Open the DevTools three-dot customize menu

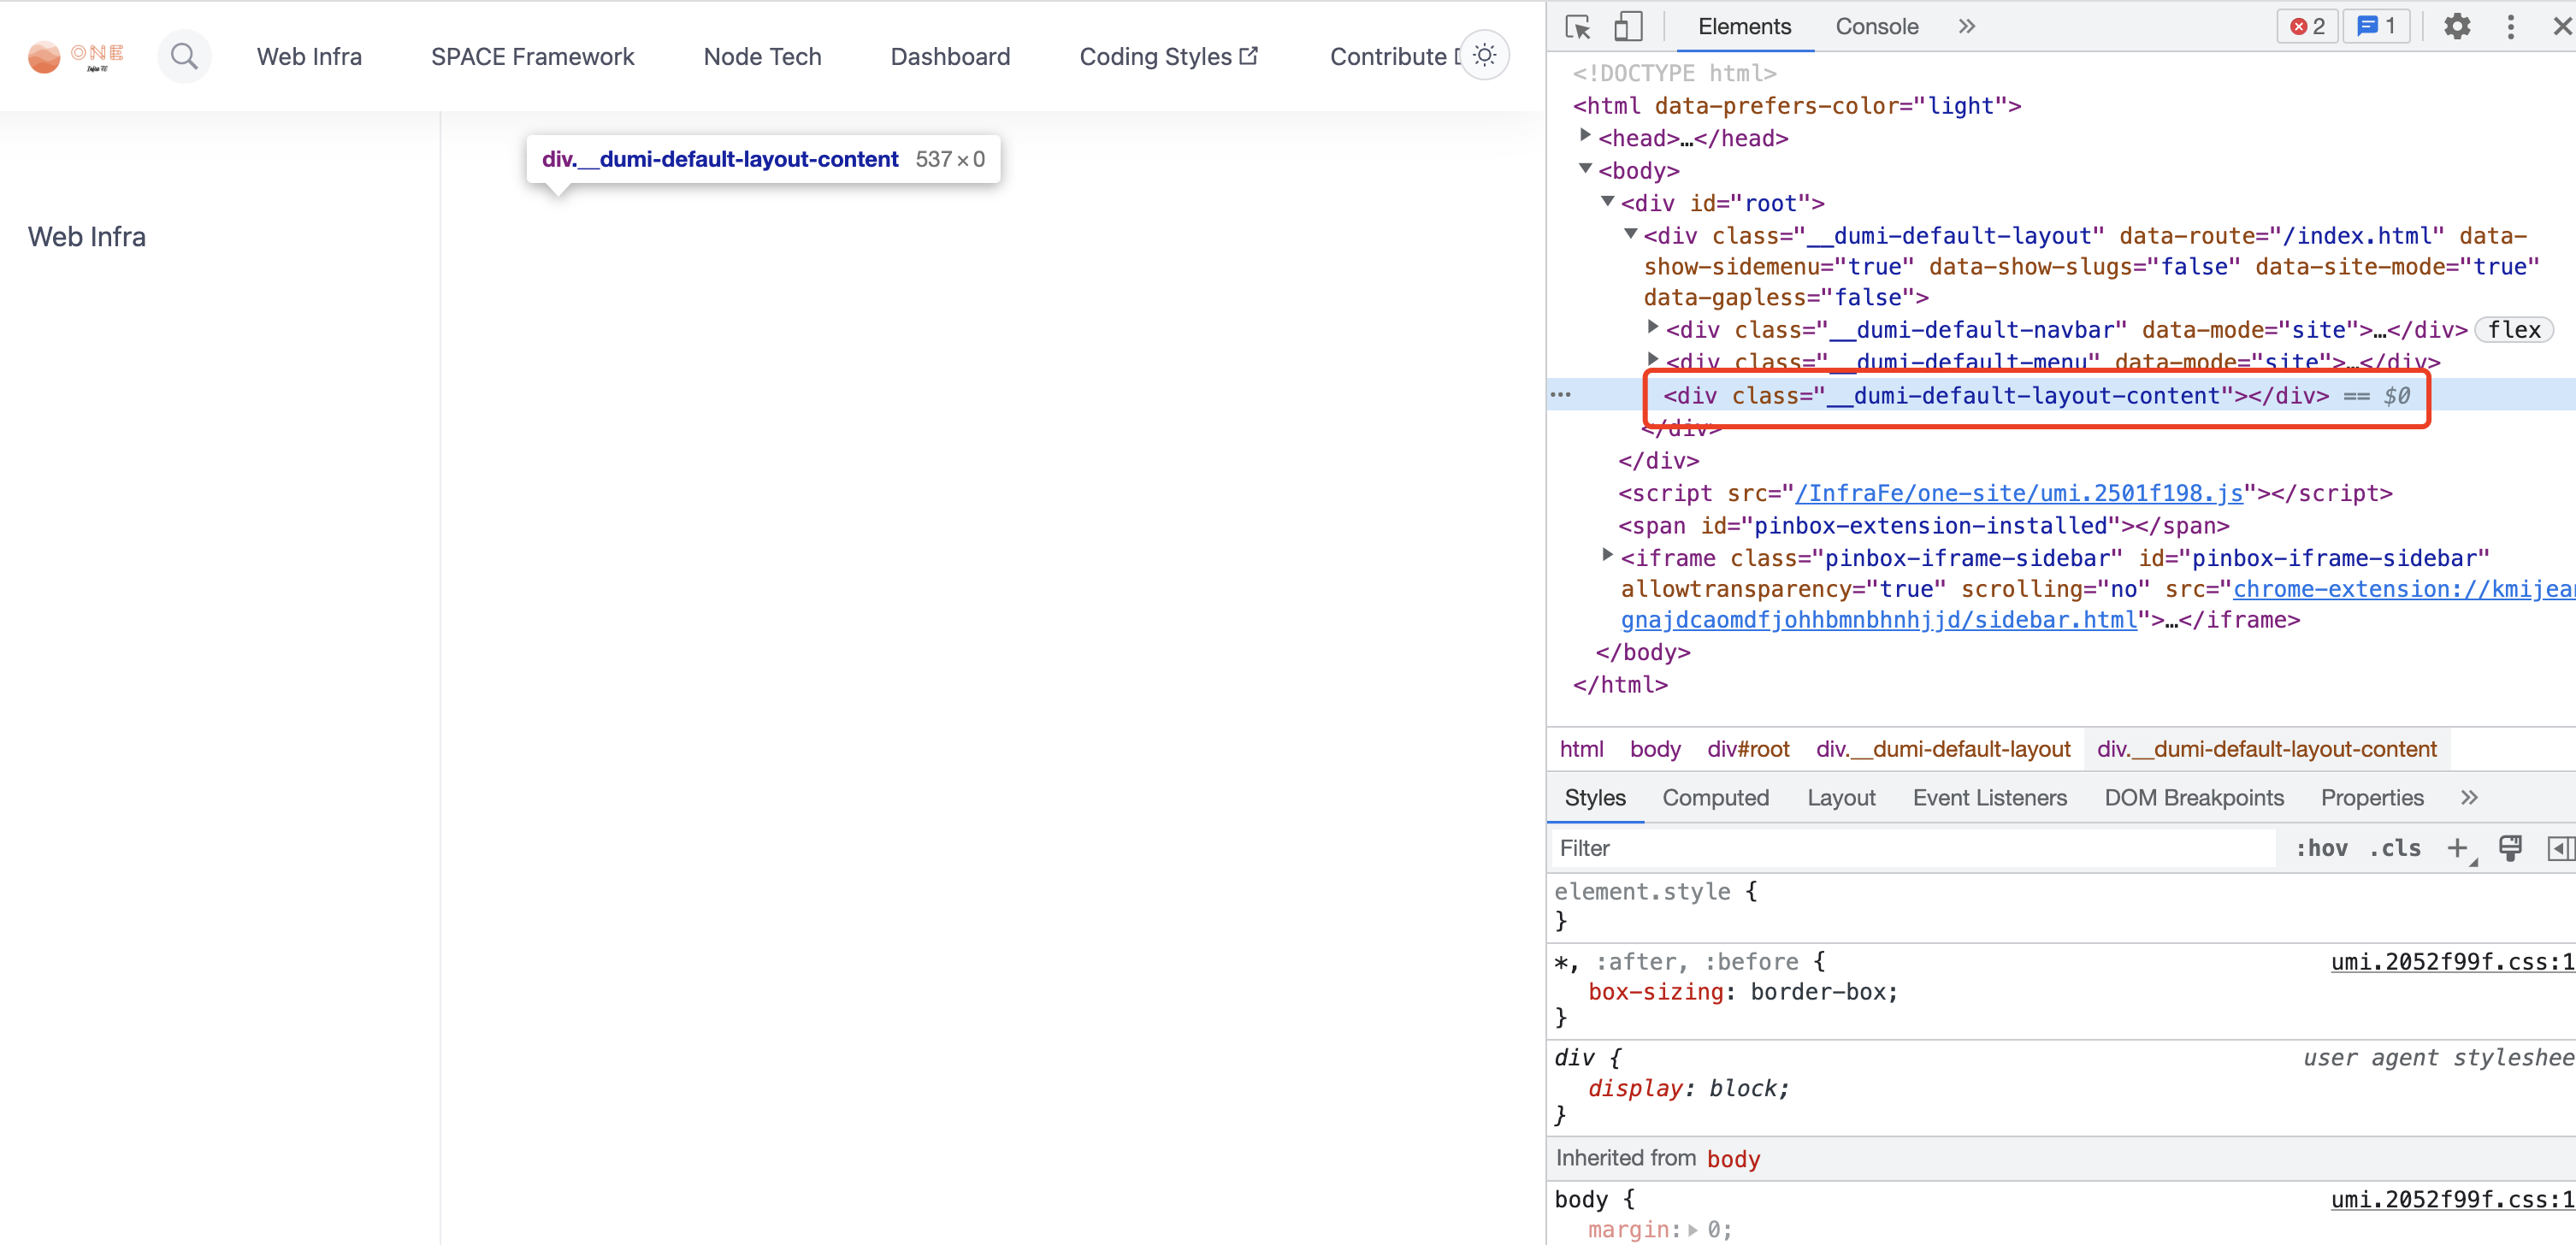2512,26
